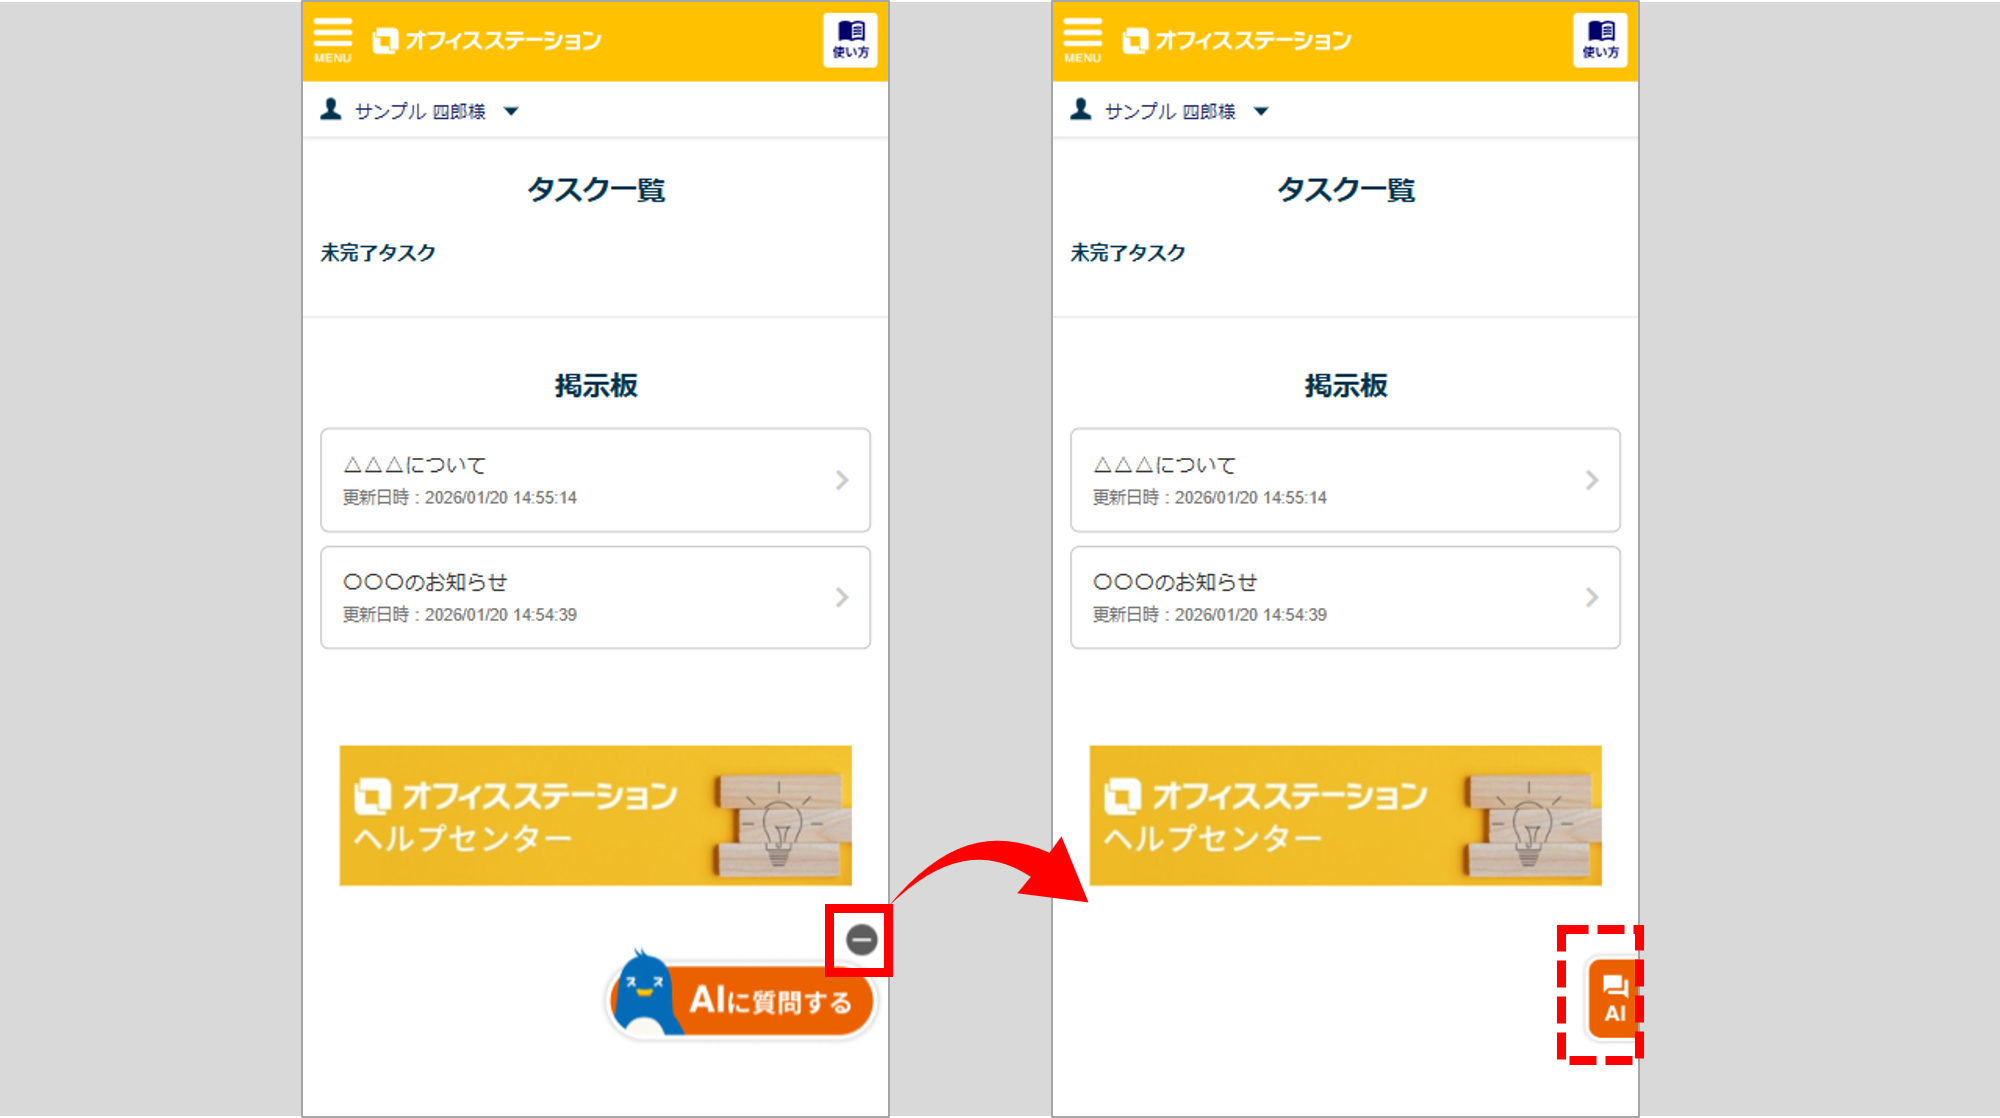Click the user profile icon in left screen
The image size is (2000, 1118).
331,110
